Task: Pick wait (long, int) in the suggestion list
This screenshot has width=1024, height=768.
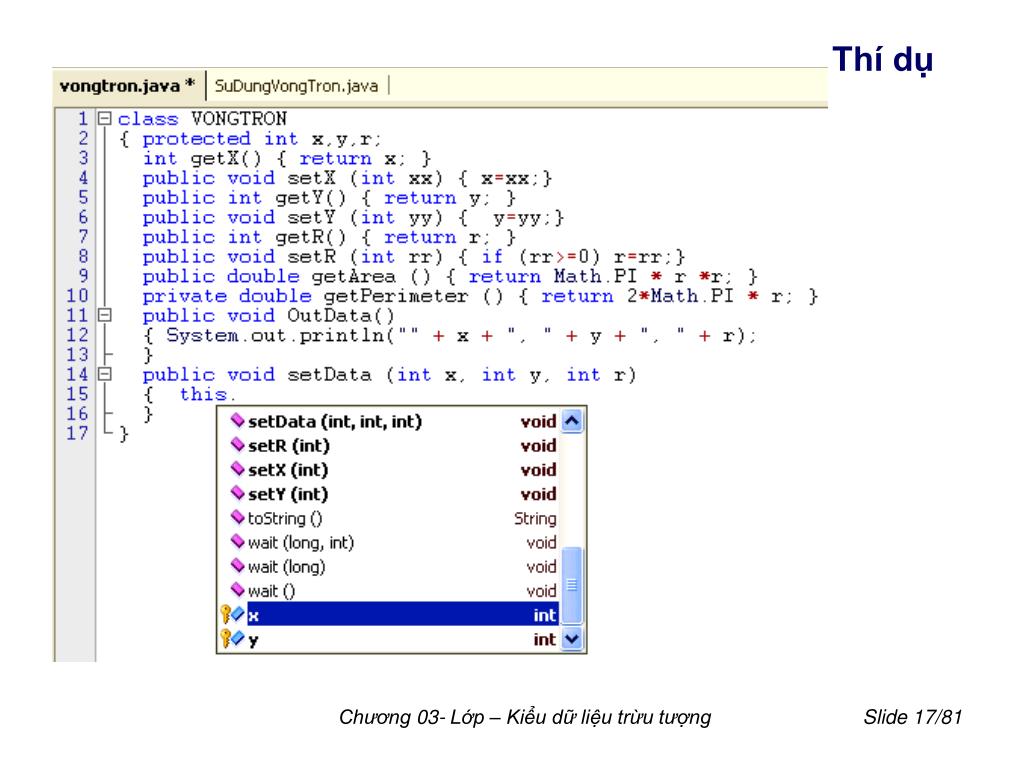Action: [x=390, y=542]
